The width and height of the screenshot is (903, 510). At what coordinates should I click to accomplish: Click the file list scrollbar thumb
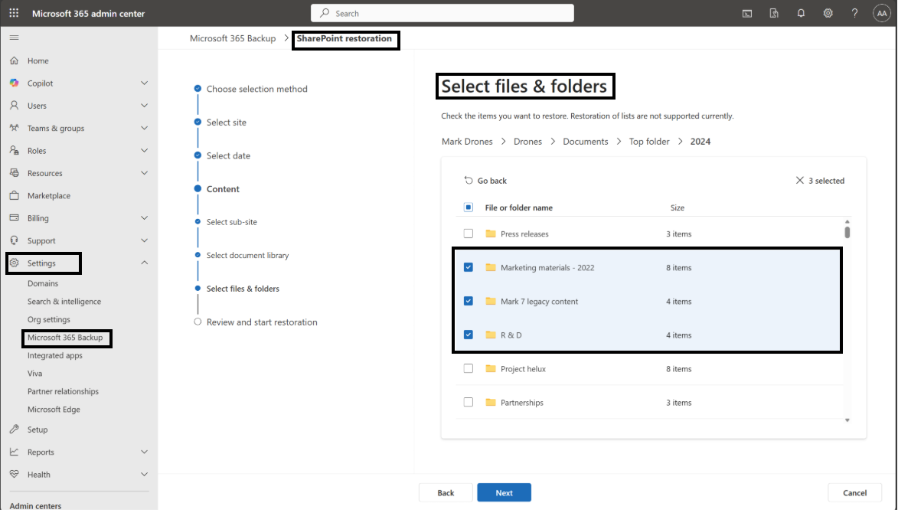[847, 232]
